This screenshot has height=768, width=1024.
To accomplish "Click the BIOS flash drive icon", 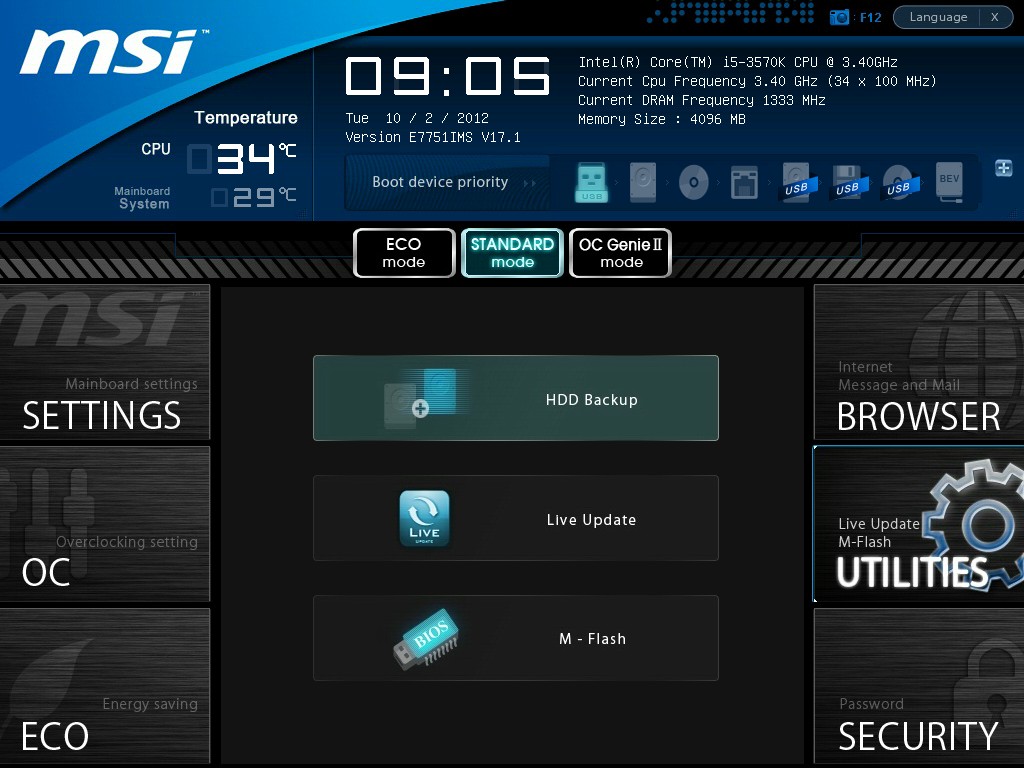I will 426,639.
